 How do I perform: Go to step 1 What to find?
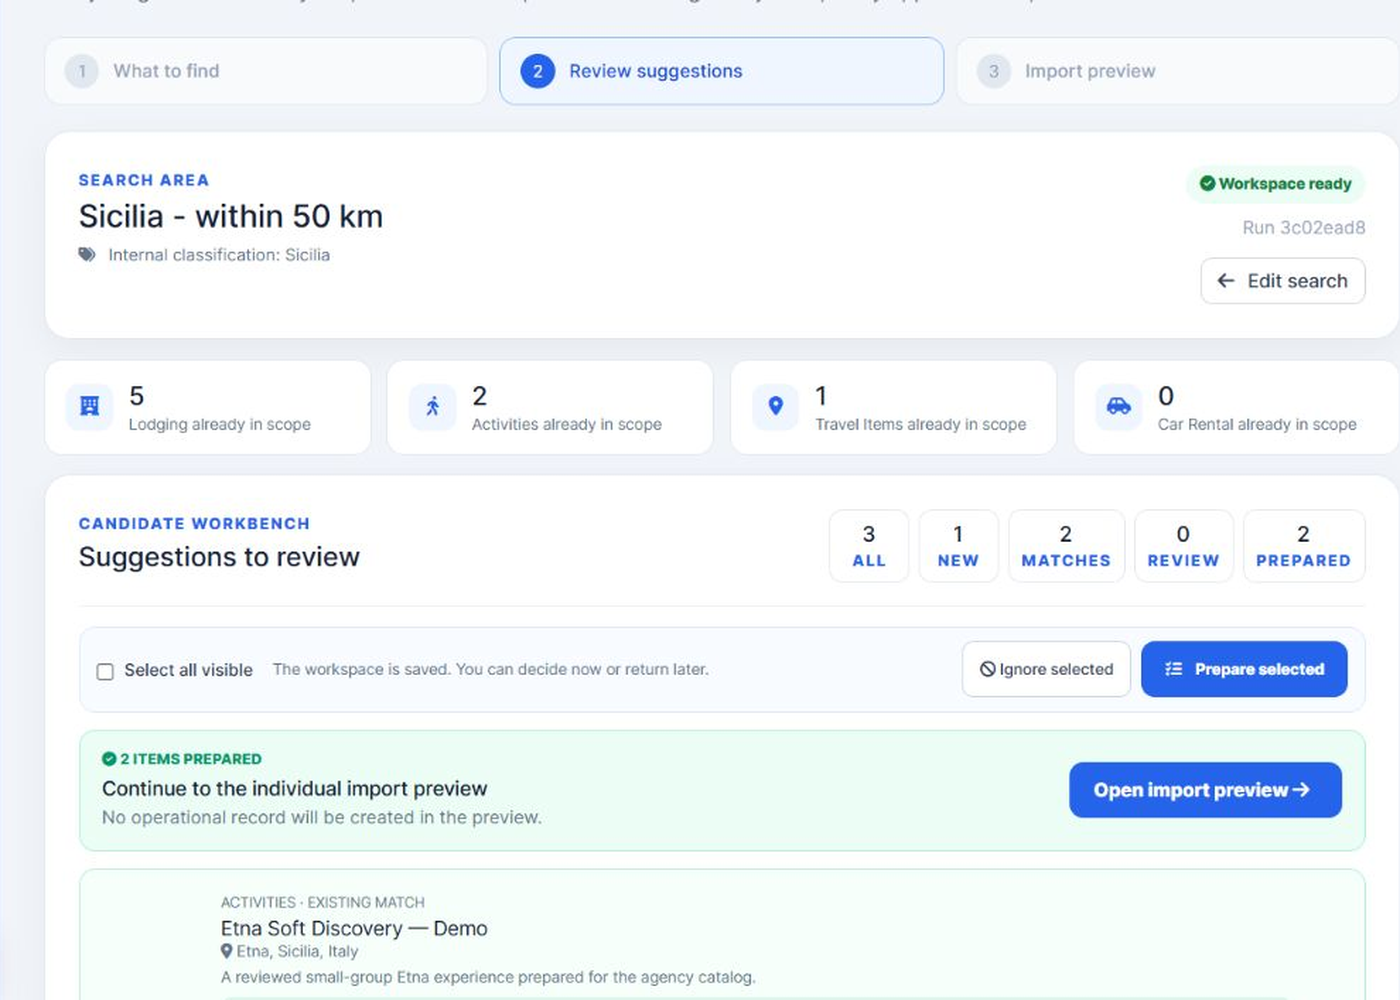click(265, 71)
